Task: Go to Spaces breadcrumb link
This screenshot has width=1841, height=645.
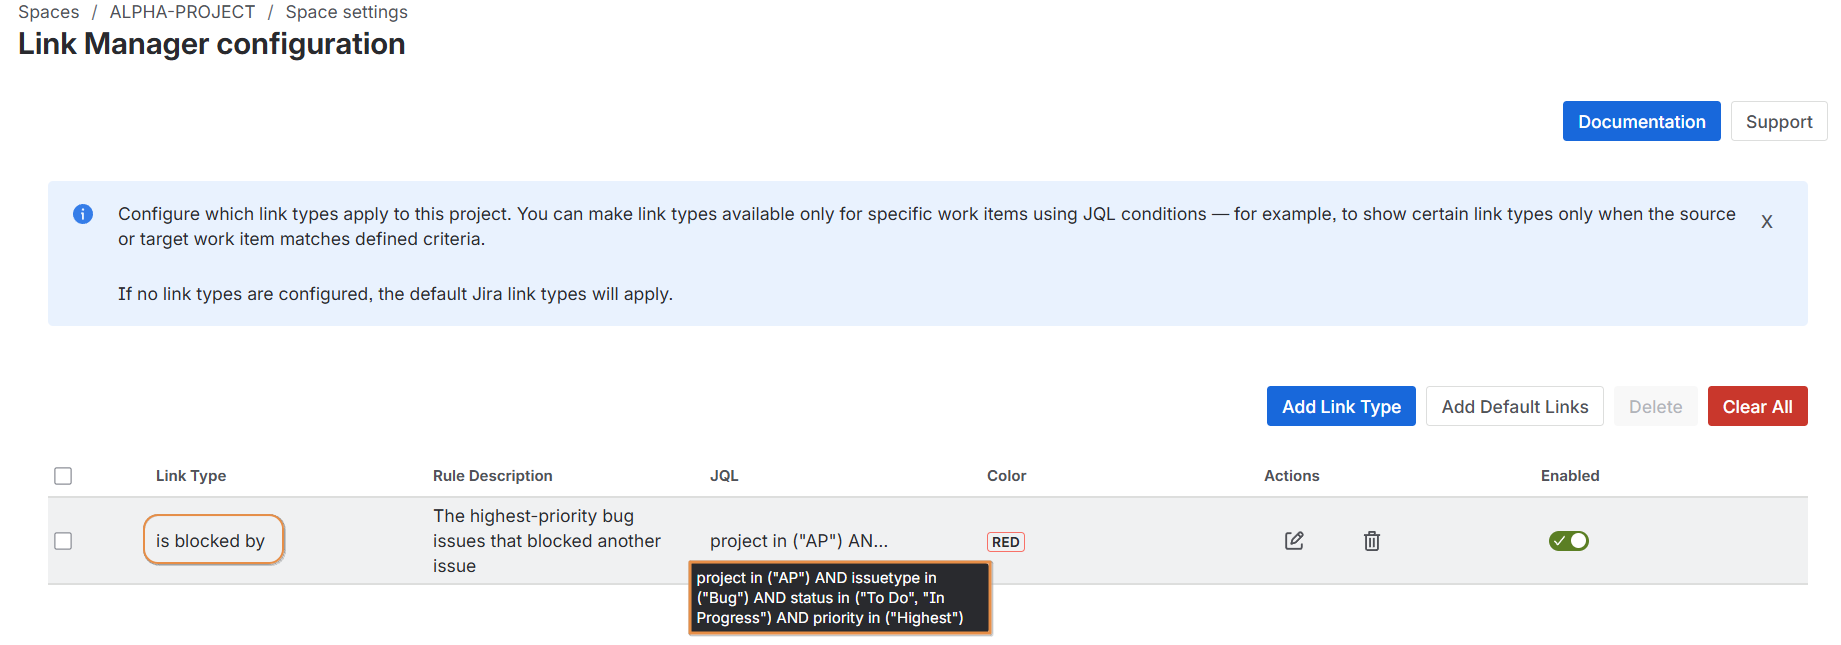Action: (49, 12)
